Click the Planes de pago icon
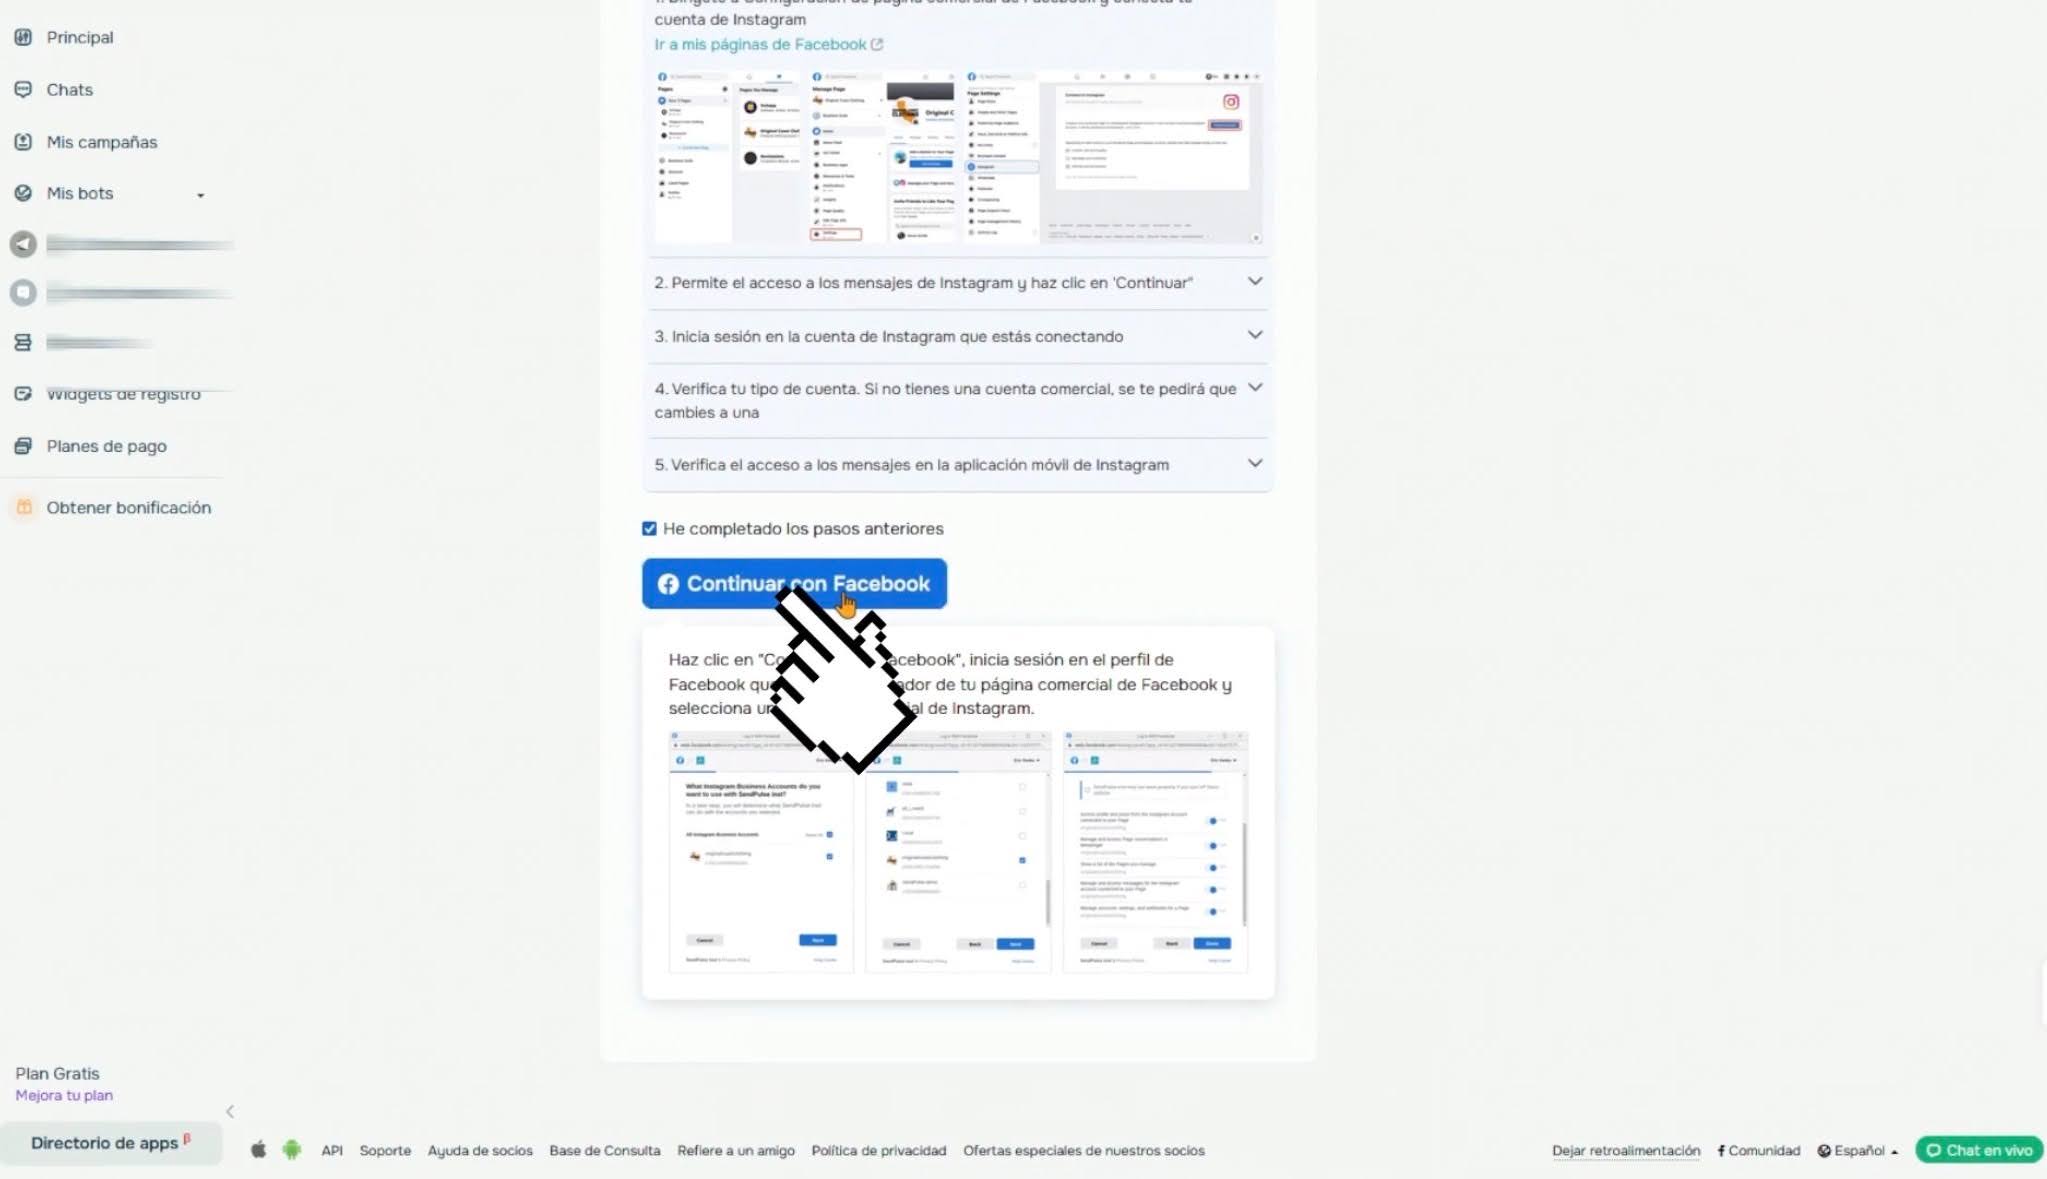The image size is (2047, 1179). (x=23, y=446)
